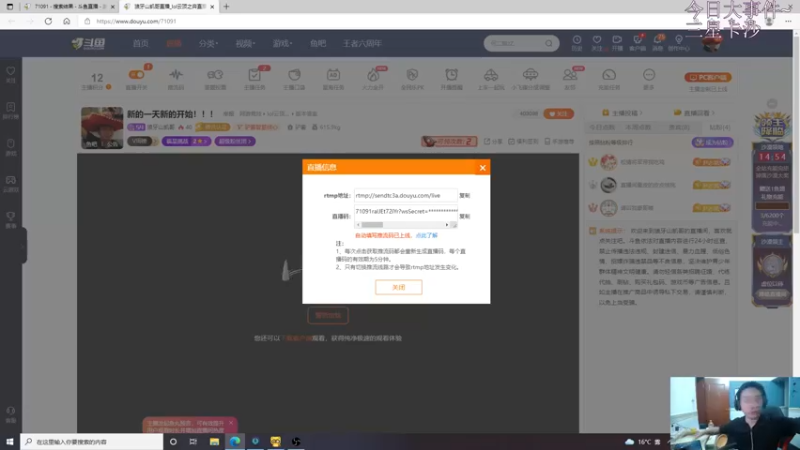Screen dimensions: 800x450
Task: Open the 充能任务 gauge icon
Action: pyautogui.click(x=609, y=75)
